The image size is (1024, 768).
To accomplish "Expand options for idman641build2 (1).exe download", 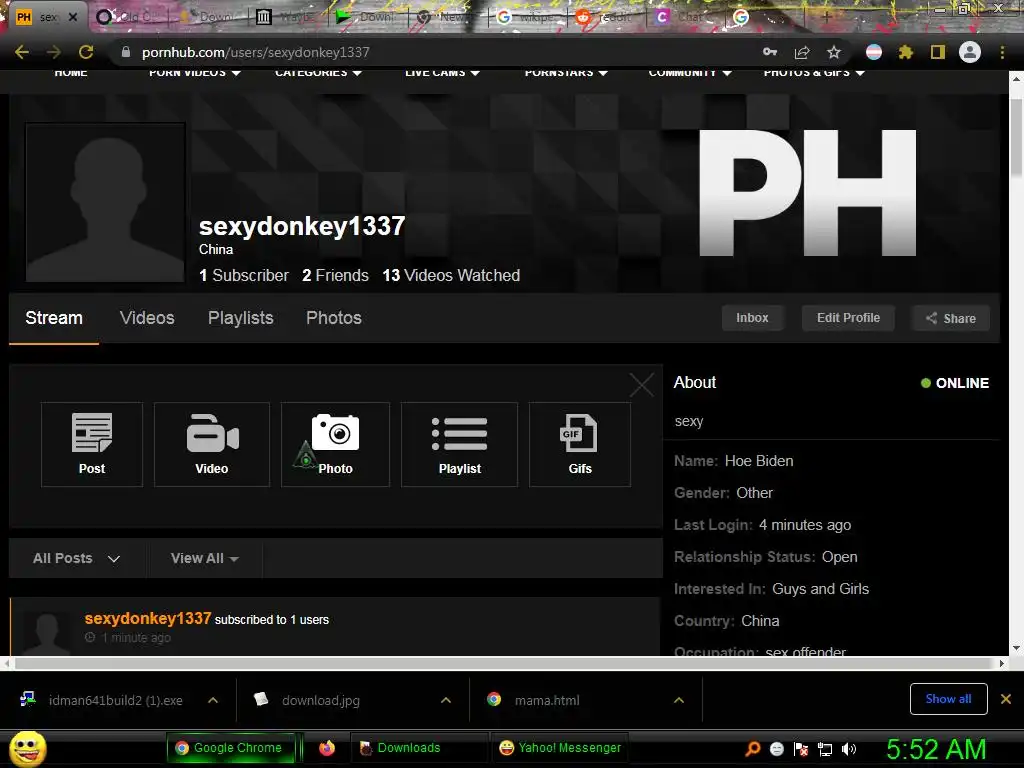I will point(213,700).
